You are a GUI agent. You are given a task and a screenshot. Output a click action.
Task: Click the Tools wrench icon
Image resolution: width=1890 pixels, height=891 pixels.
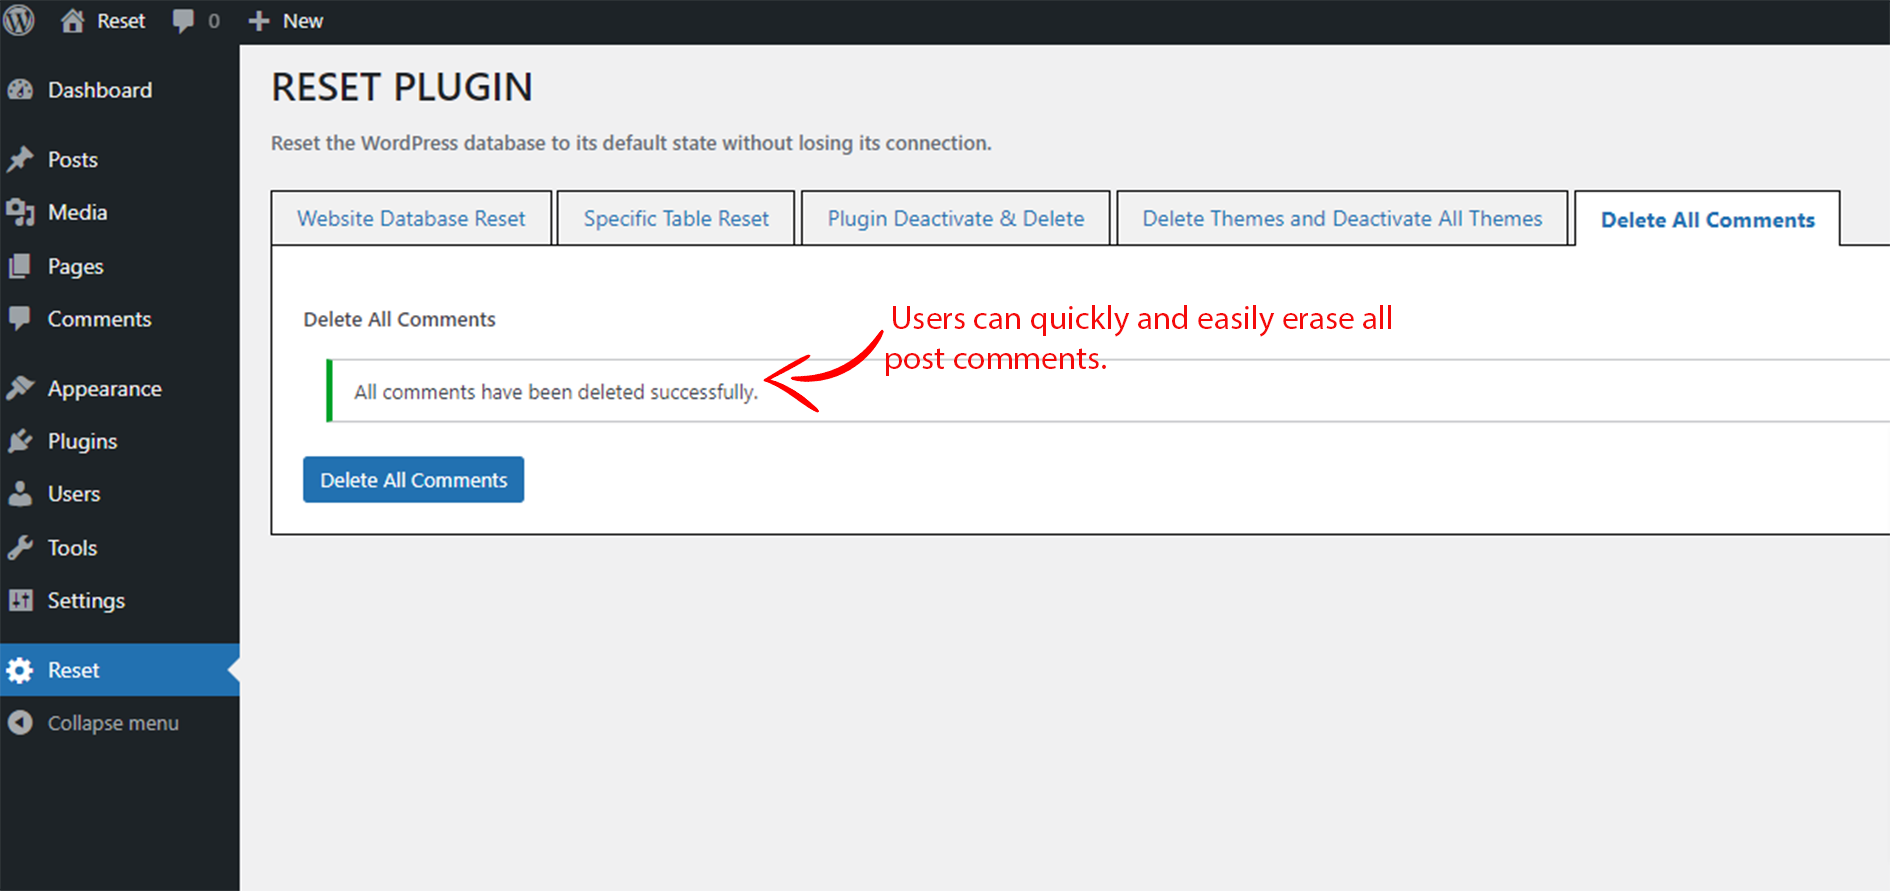[x=20, y=548]
